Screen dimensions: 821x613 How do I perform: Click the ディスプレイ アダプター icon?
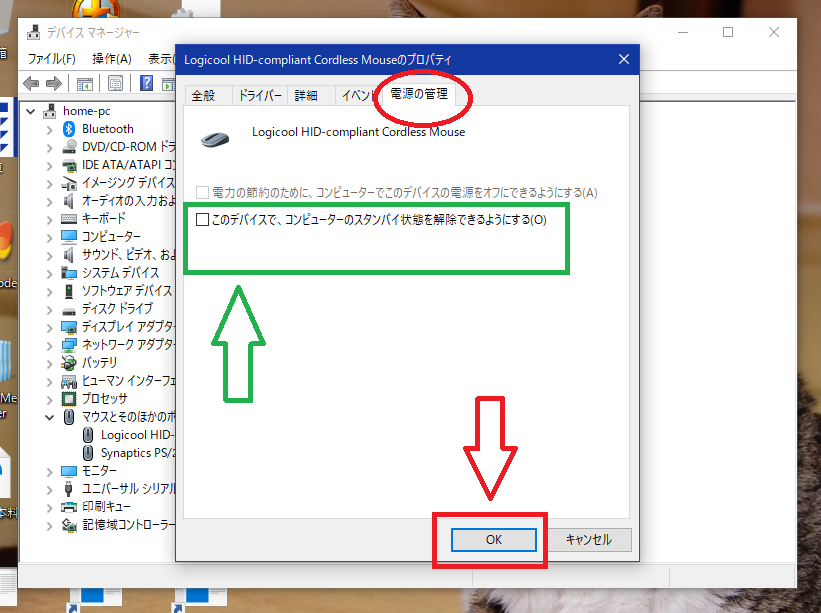click(x=69, y=327)
